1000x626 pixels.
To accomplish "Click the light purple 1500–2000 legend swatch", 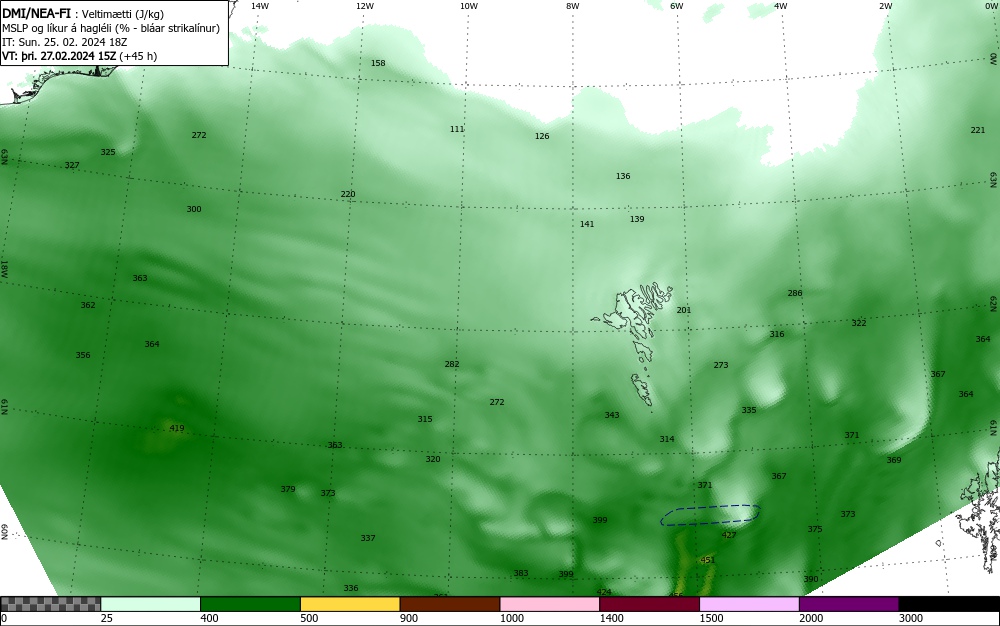I will [x=749, y=604].
